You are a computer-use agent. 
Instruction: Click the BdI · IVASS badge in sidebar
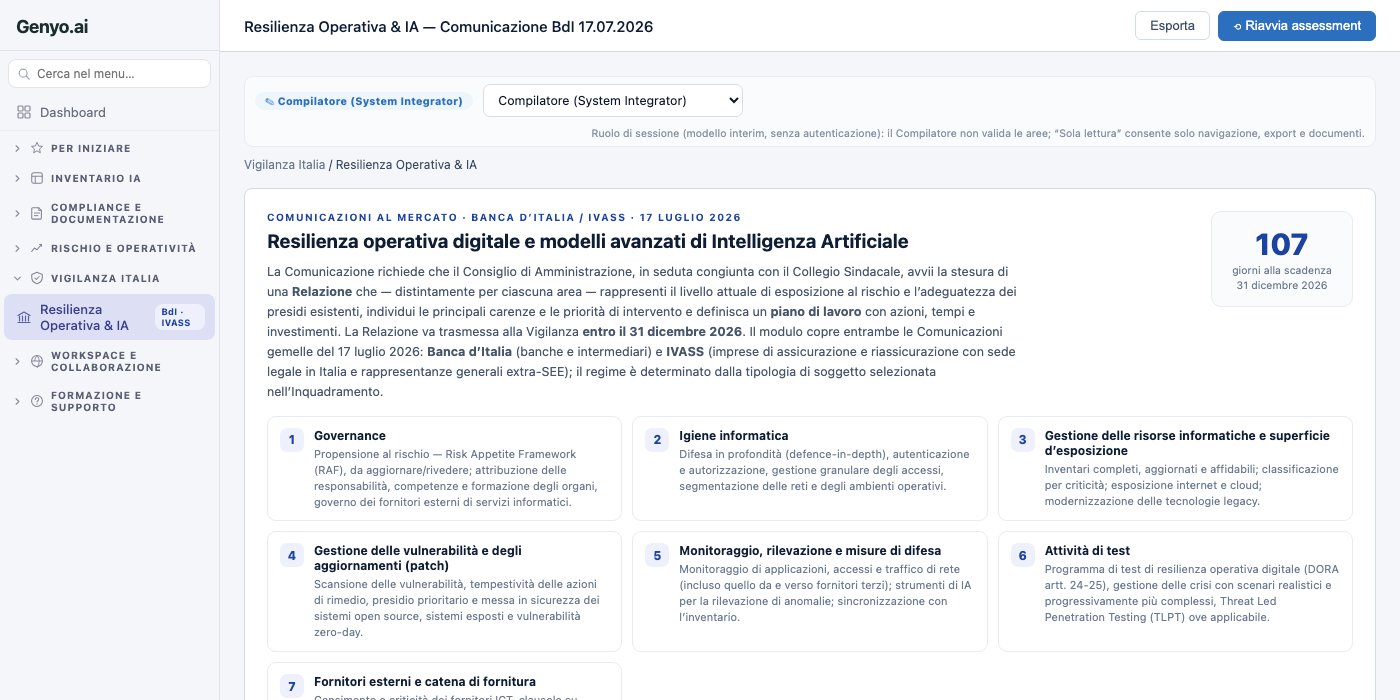pos(180,317)
